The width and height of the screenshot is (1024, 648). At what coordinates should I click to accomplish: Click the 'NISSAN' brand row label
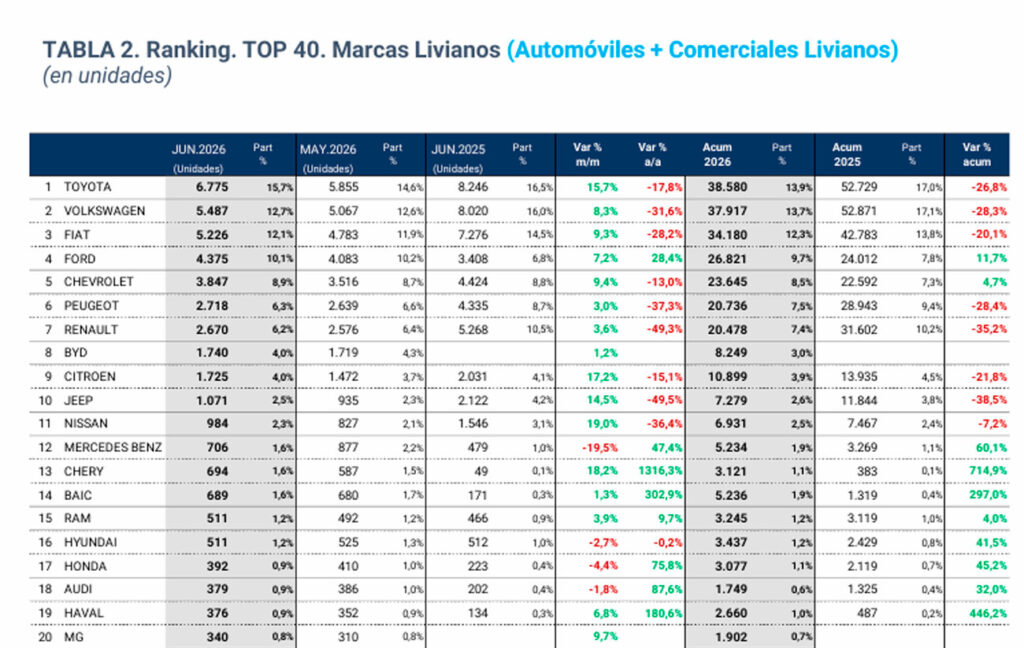(86, 423)
